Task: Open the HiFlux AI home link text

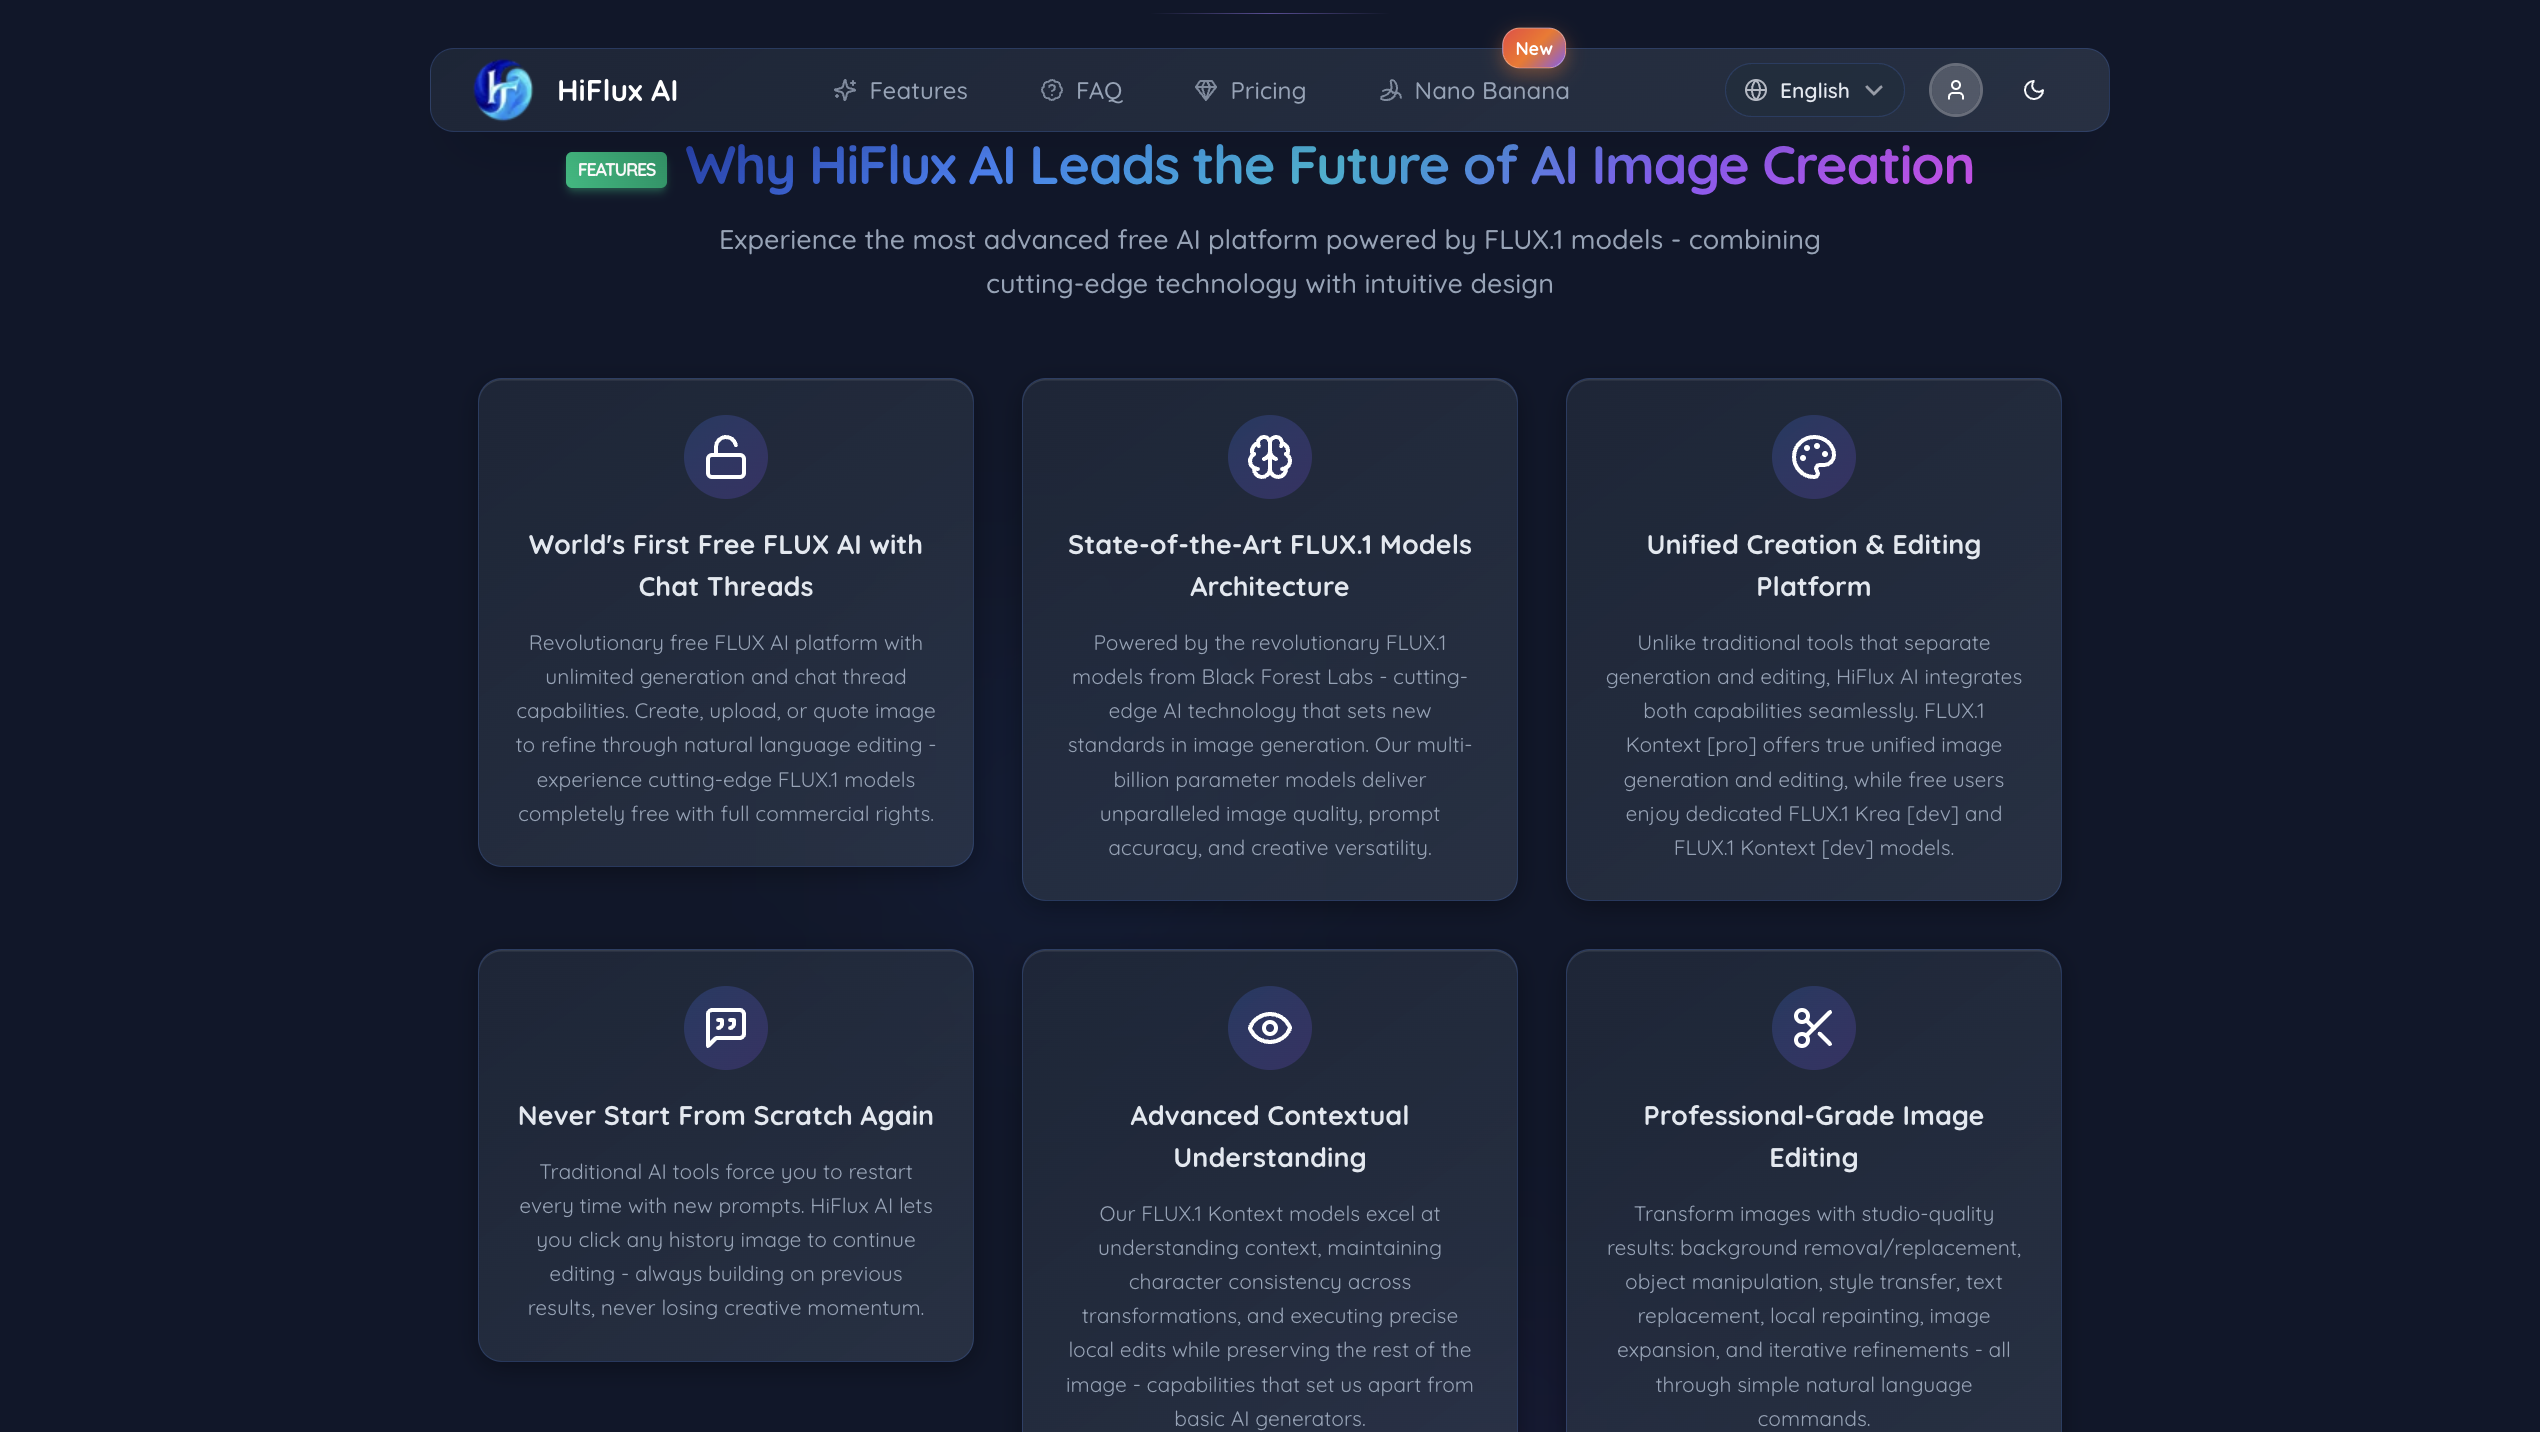Action: coord(617,91)
